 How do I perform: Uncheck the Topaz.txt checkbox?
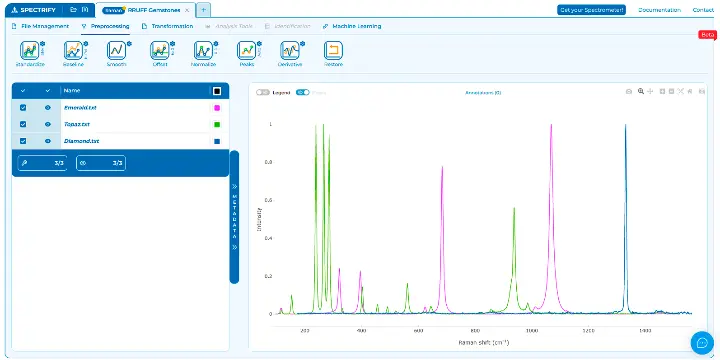tap(23, 124)
